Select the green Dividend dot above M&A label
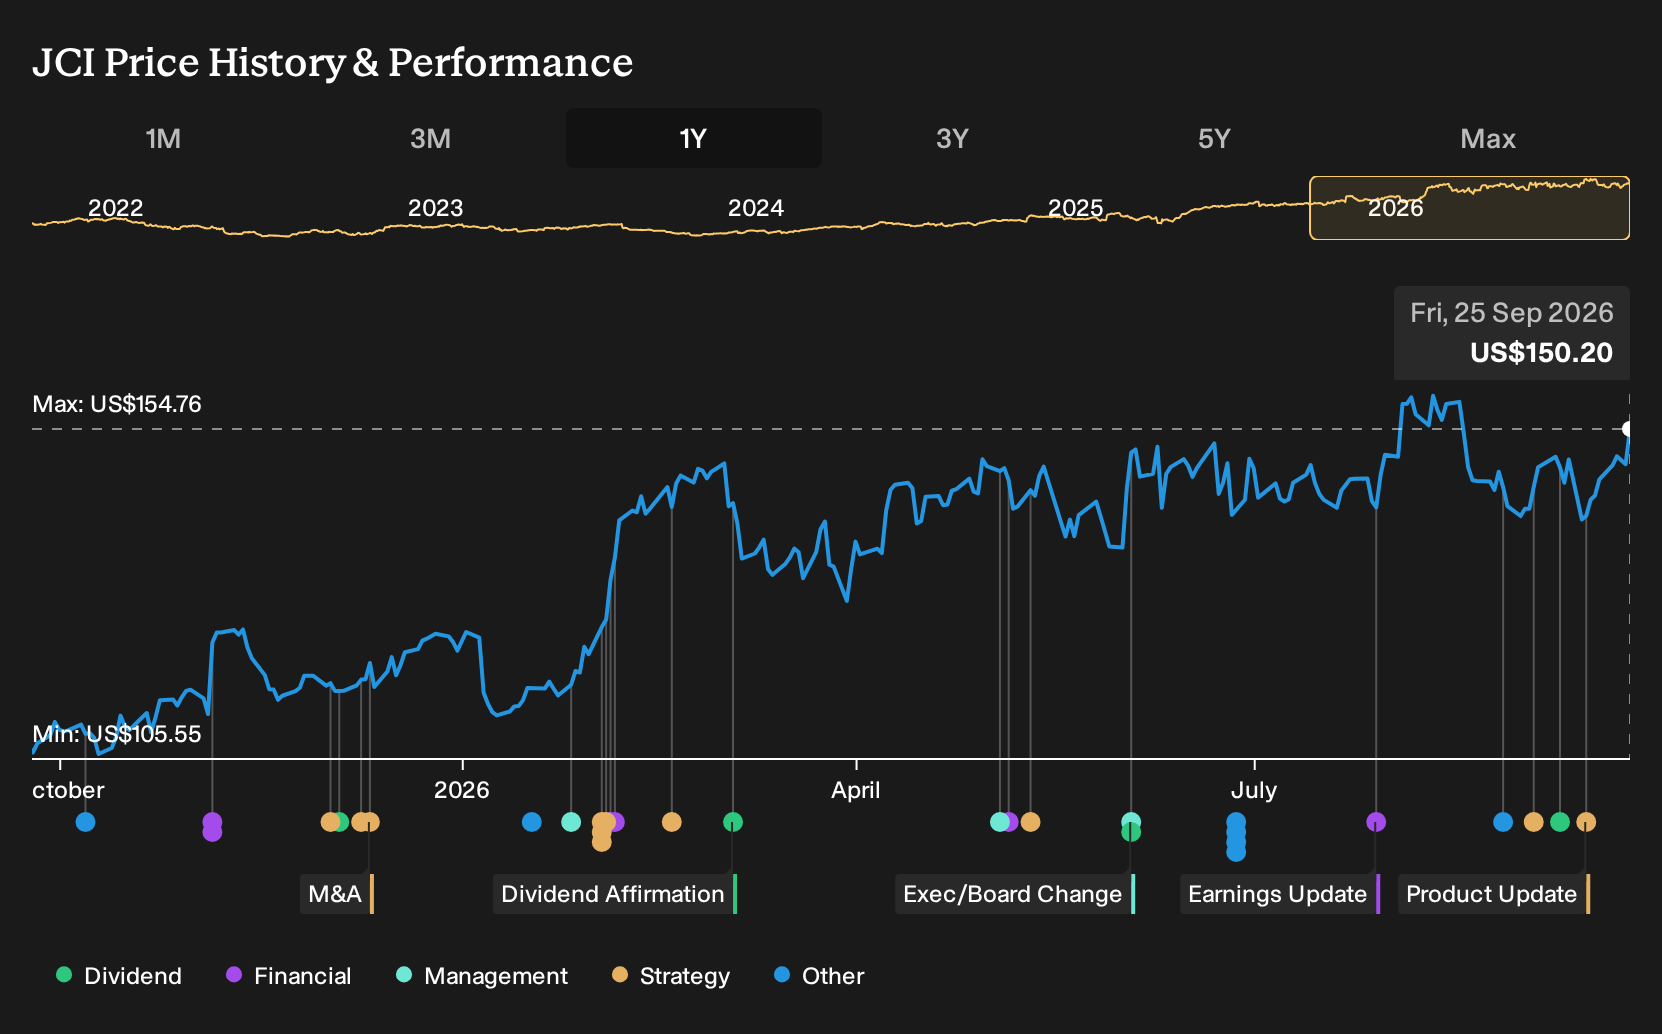Viewport: 1662px width, 1034px height. pos(340,822)
